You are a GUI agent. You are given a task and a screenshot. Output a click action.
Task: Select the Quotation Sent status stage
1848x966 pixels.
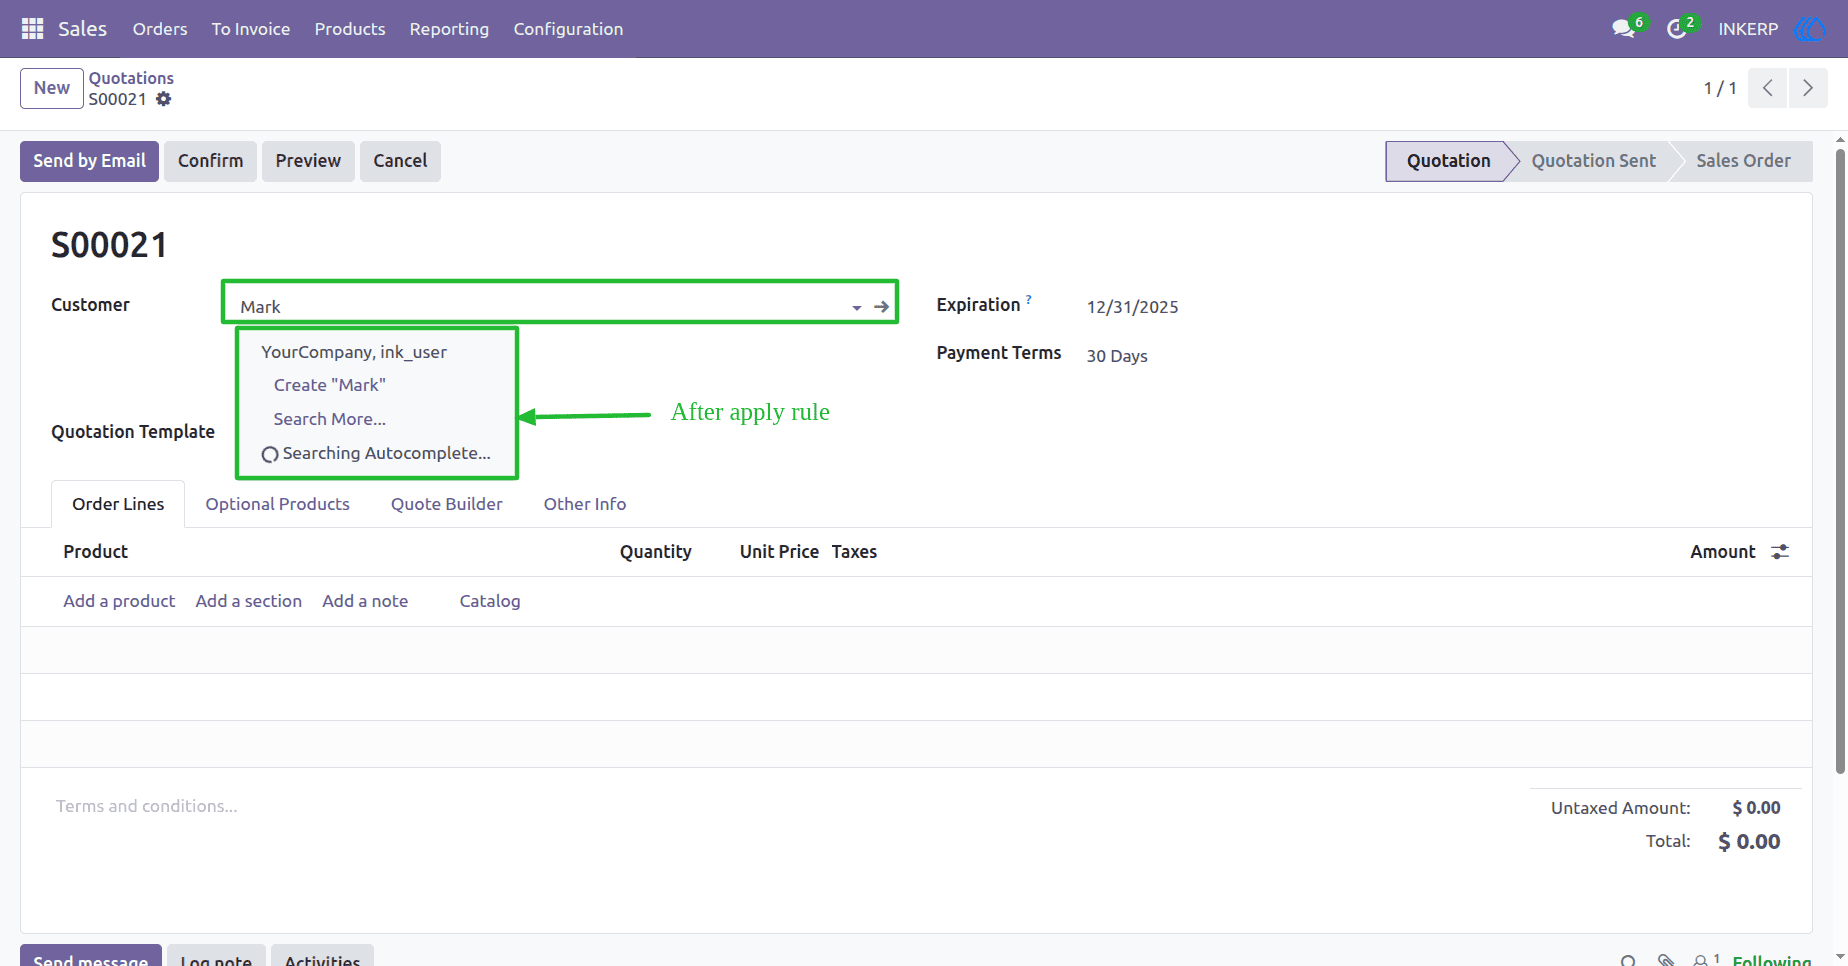[1594, 161]
